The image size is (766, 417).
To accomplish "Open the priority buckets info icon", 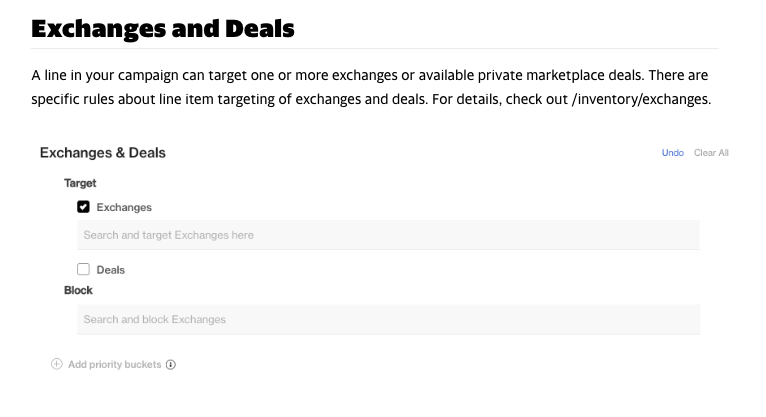I will [170, 365].
